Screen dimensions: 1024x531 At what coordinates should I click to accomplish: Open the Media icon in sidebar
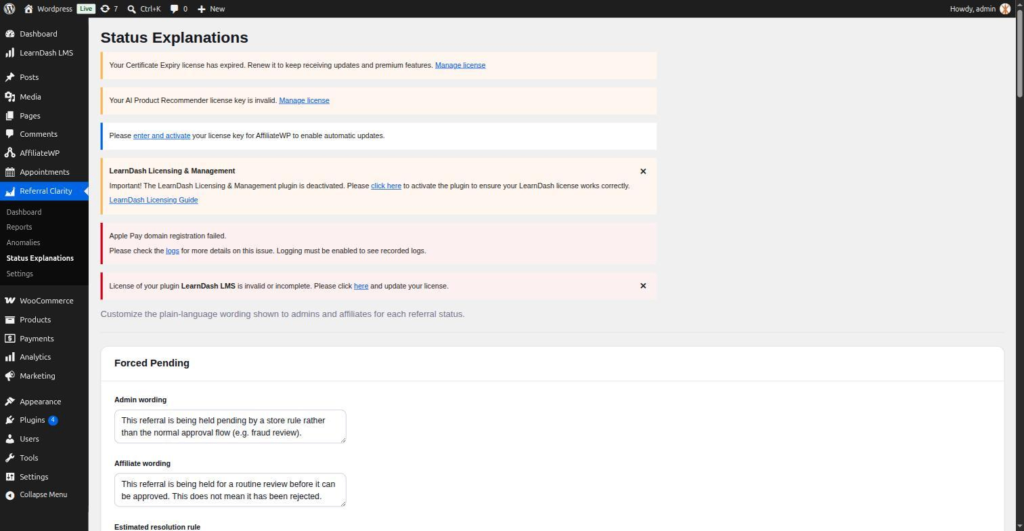(x=10, y=97)
